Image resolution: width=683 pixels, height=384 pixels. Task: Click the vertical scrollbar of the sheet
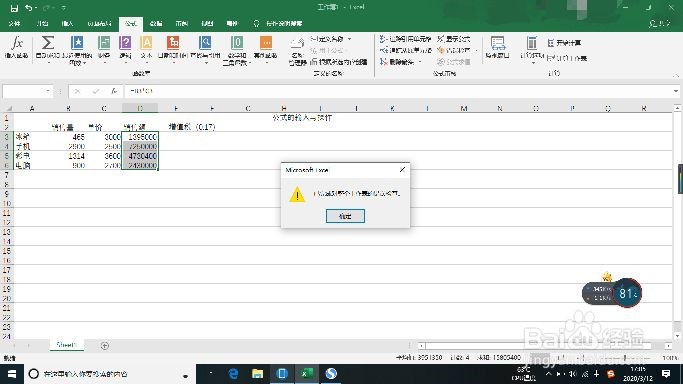click(677, 222)
